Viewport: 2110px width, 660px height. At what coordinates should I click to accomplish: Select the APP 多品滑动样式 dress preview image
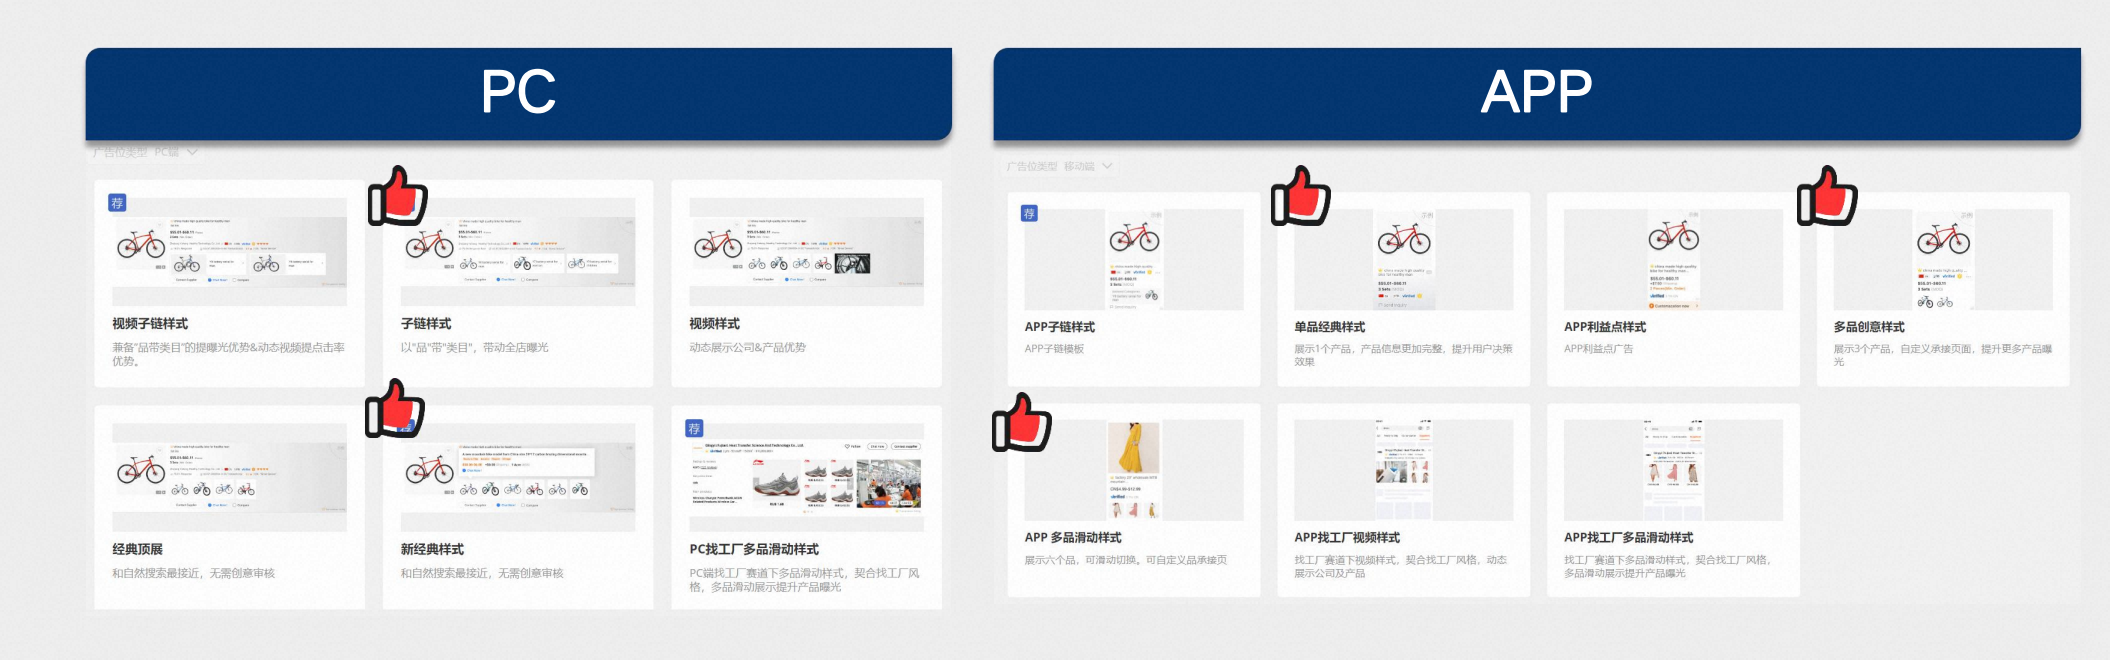click(1134, 470)
